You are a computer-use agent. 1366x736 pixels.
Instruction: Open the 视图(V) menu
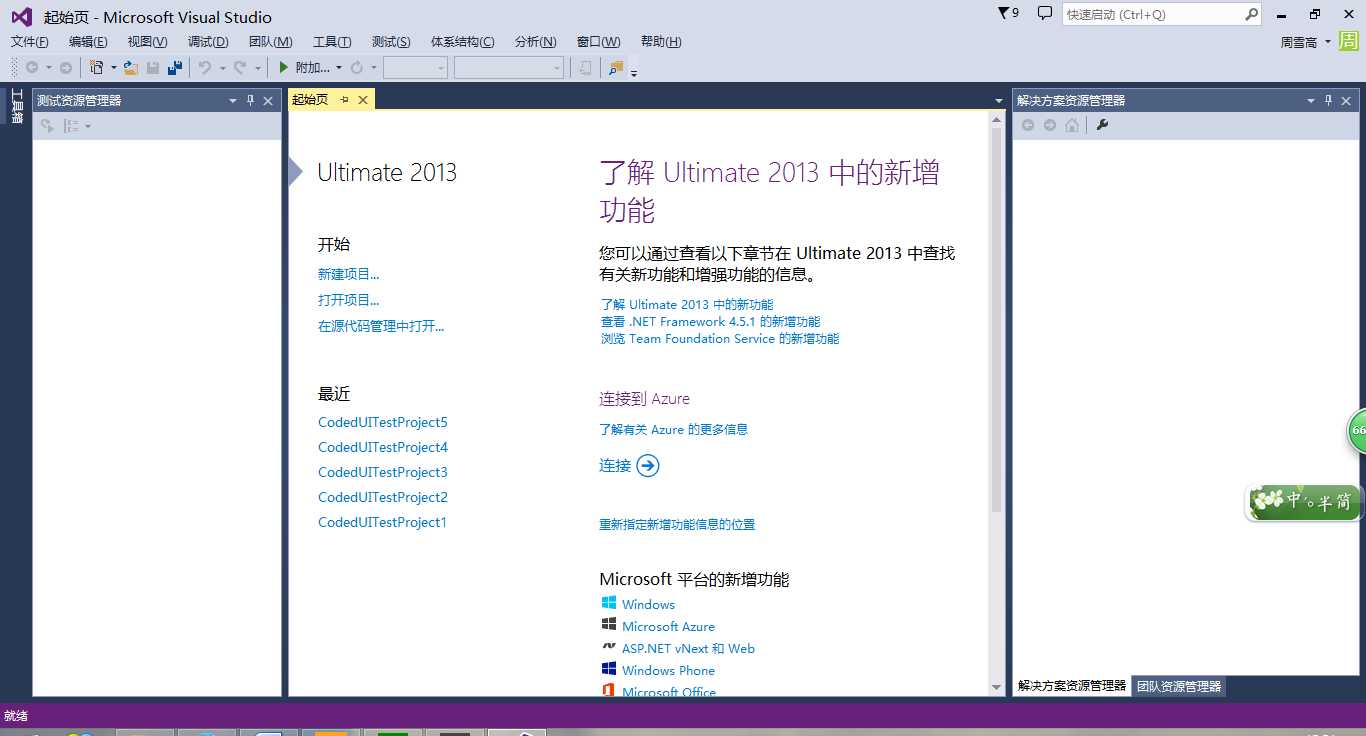(147, 42)
